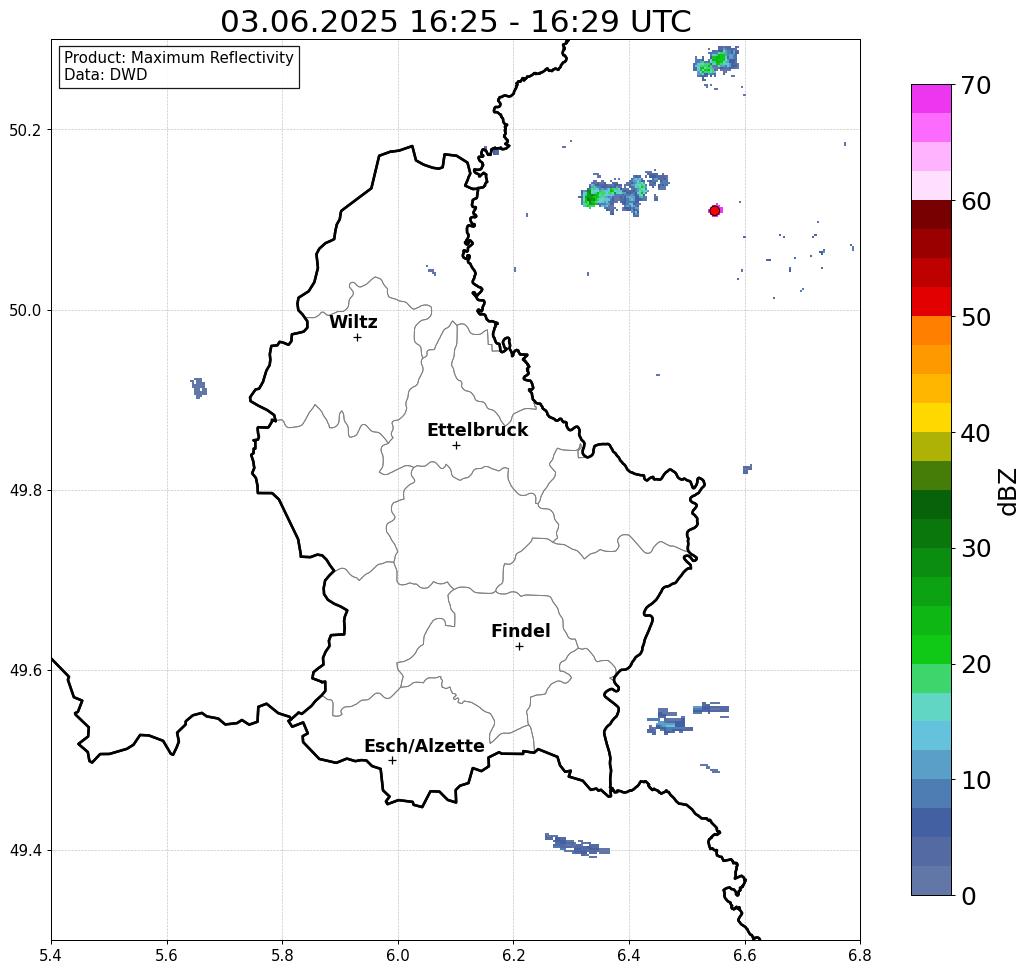1029x973 pixels.
Task: Click the longitude label 5.6
Action: click(167, 956)
